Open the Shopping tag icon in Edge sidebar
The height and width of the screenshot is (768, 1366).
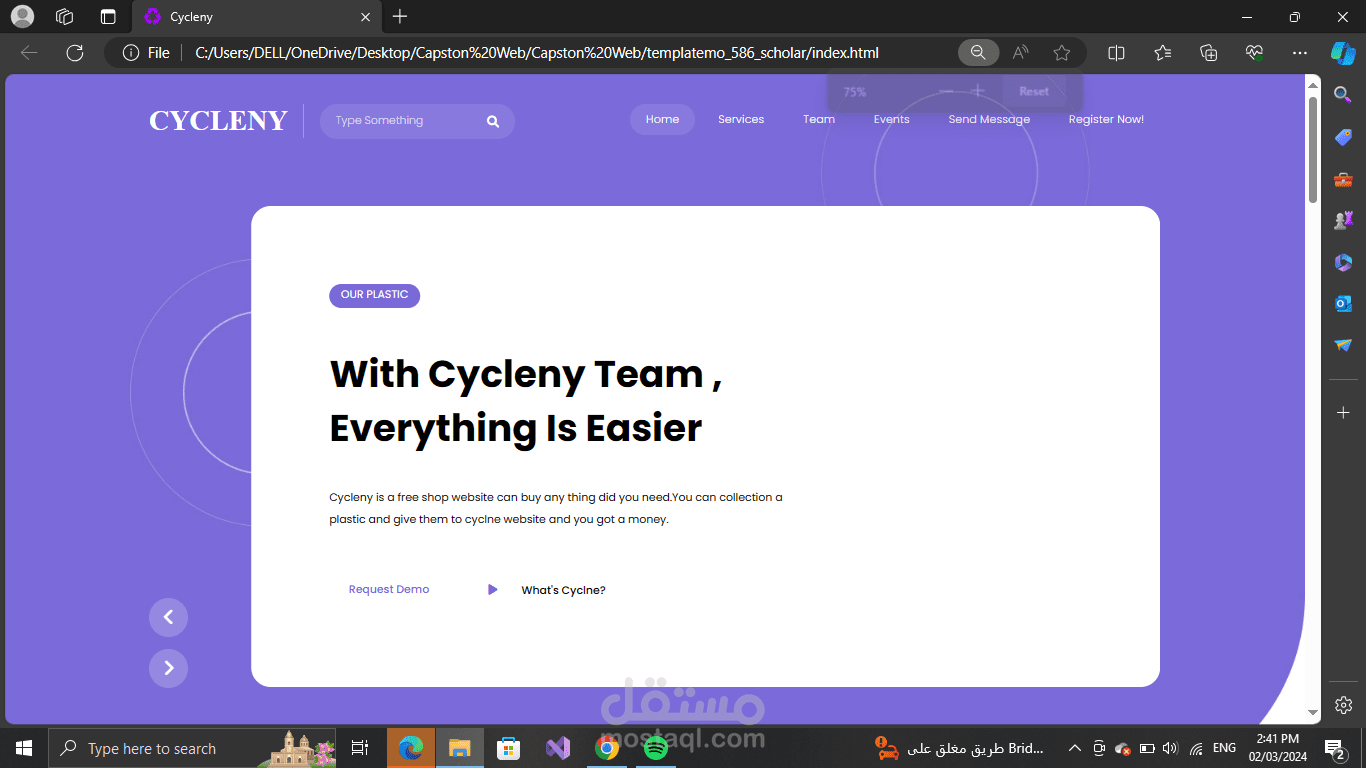1343,137
